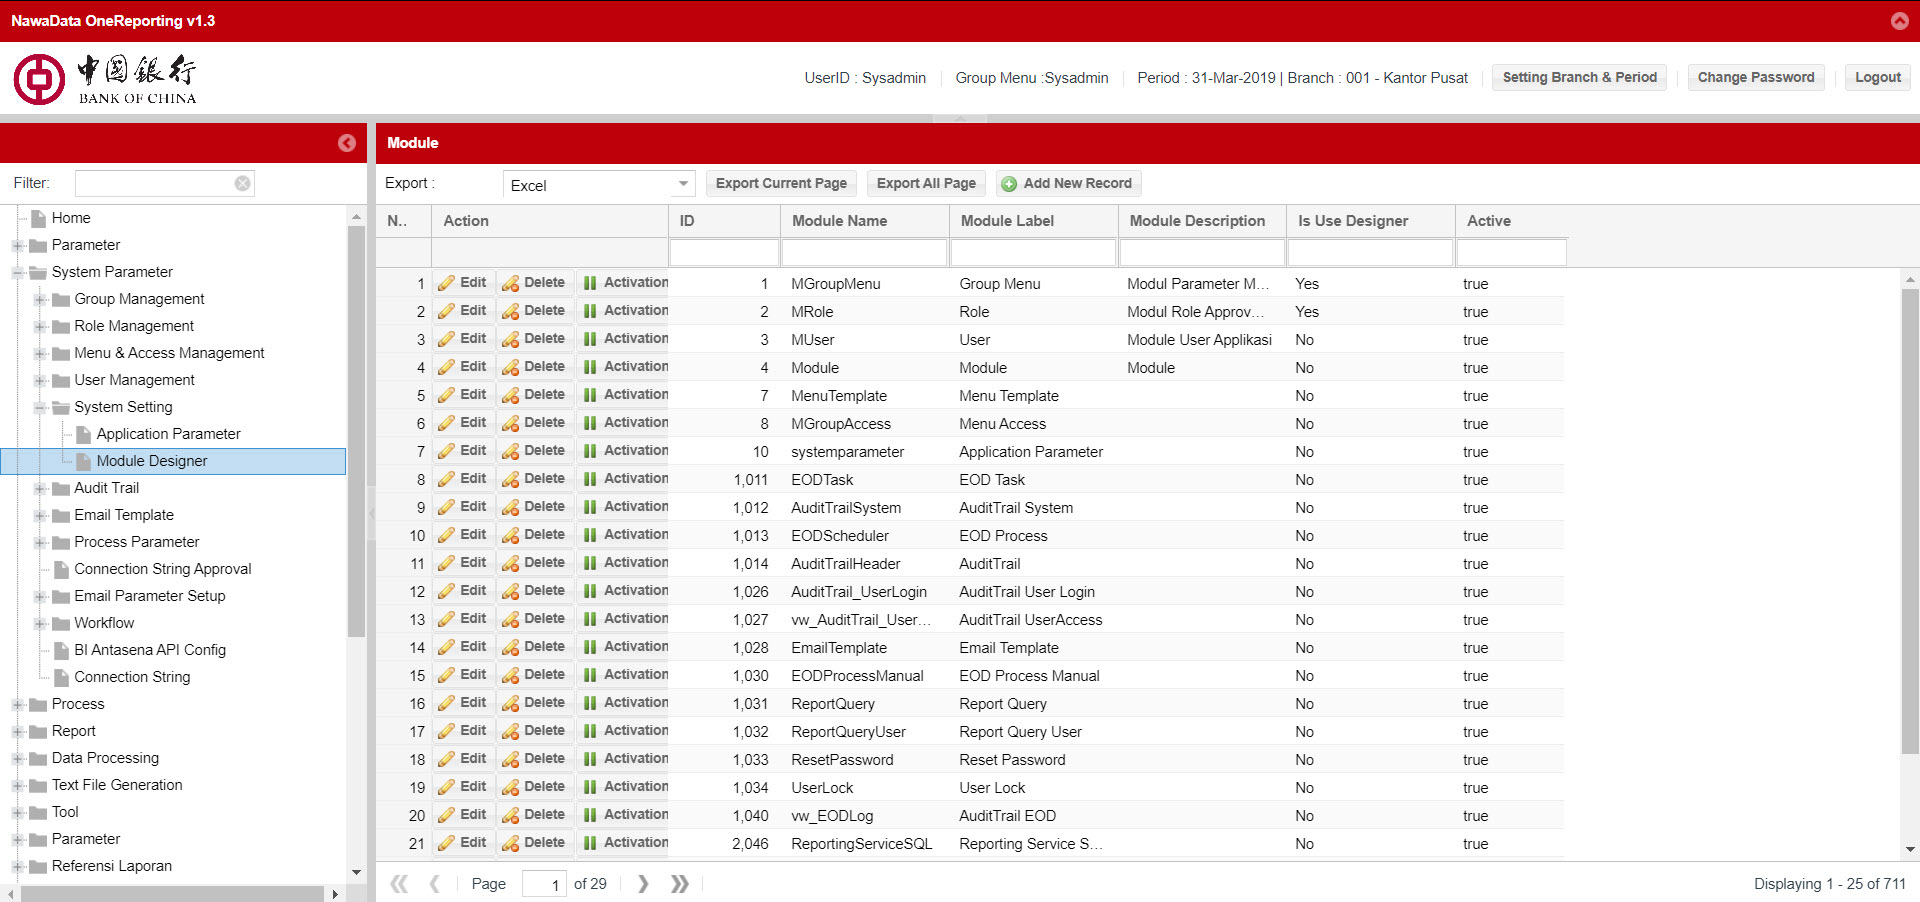Click the Module Name filter input field
The width and height of the screenshot is (1920, 902).
[x=864, y=253]
